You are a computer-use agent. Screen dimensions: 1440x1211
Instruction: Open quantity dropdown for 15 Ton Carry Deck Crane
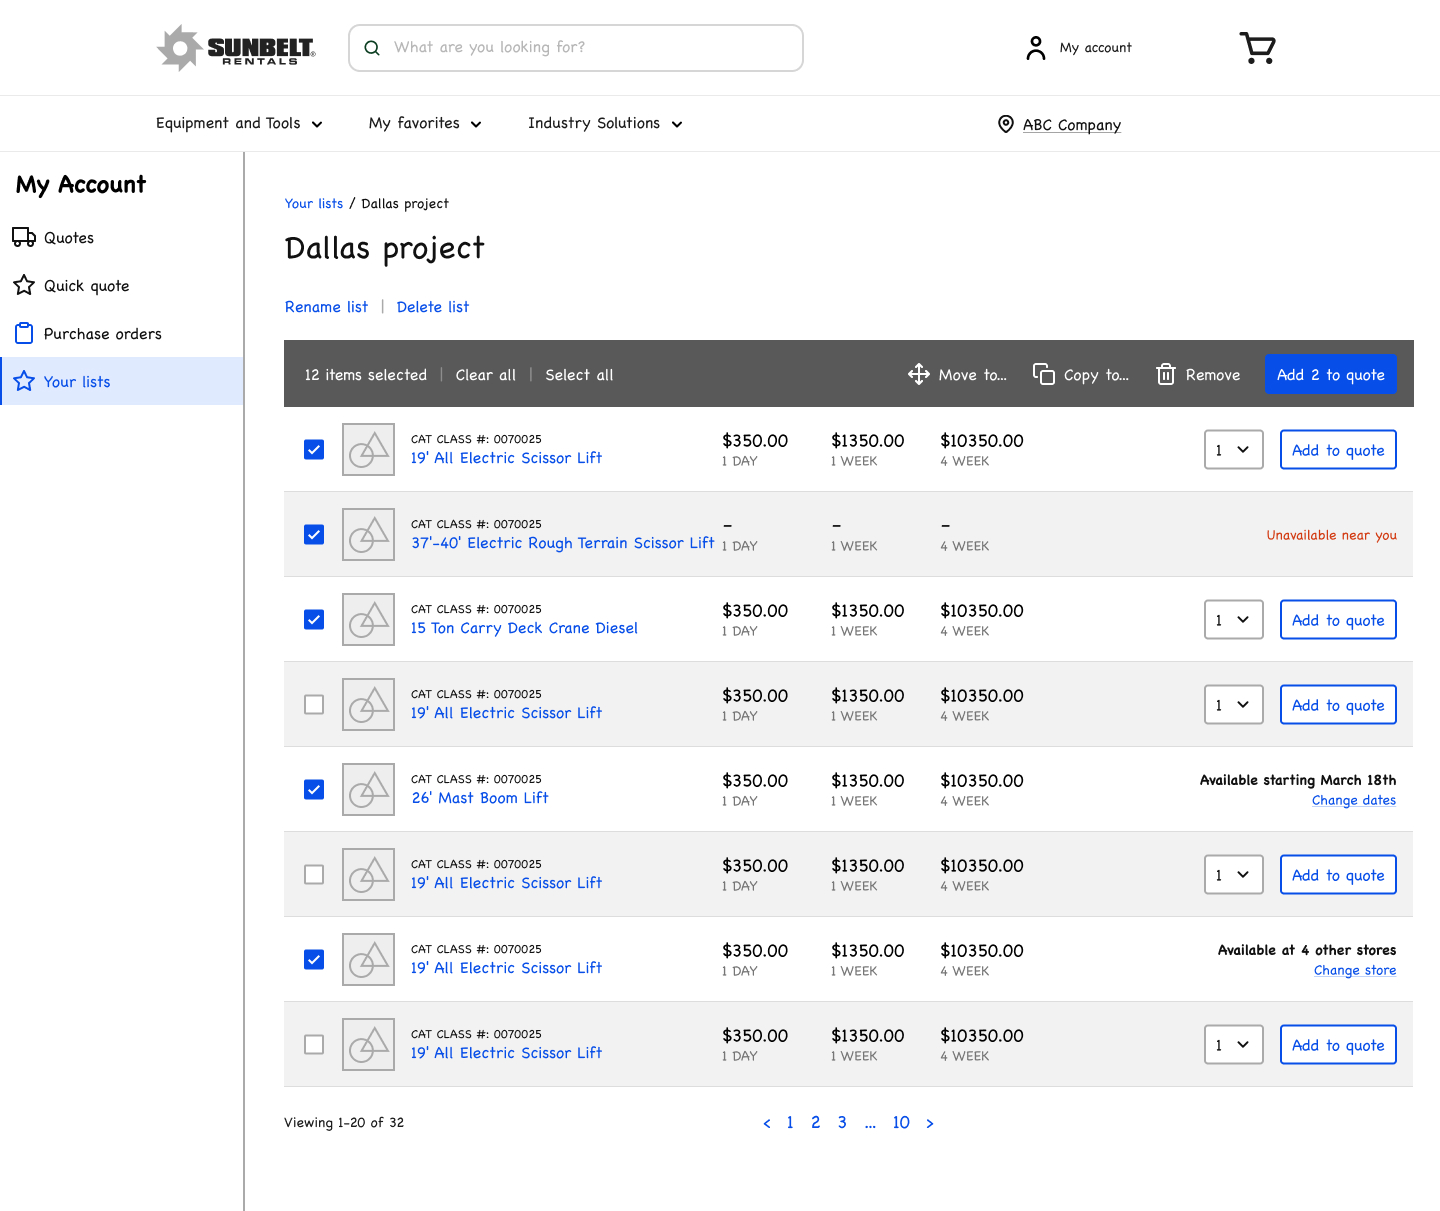click(x=1233, y=620)
